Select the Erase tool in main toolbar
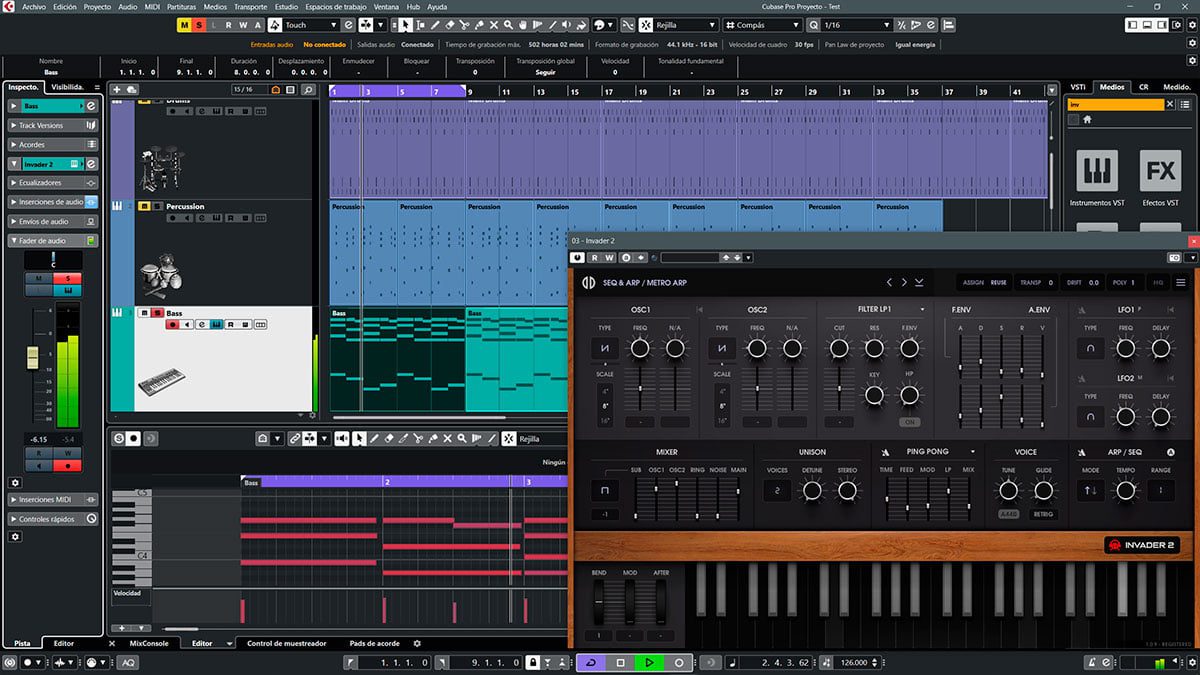This screenshot has width=1200, height=675. 450,25
